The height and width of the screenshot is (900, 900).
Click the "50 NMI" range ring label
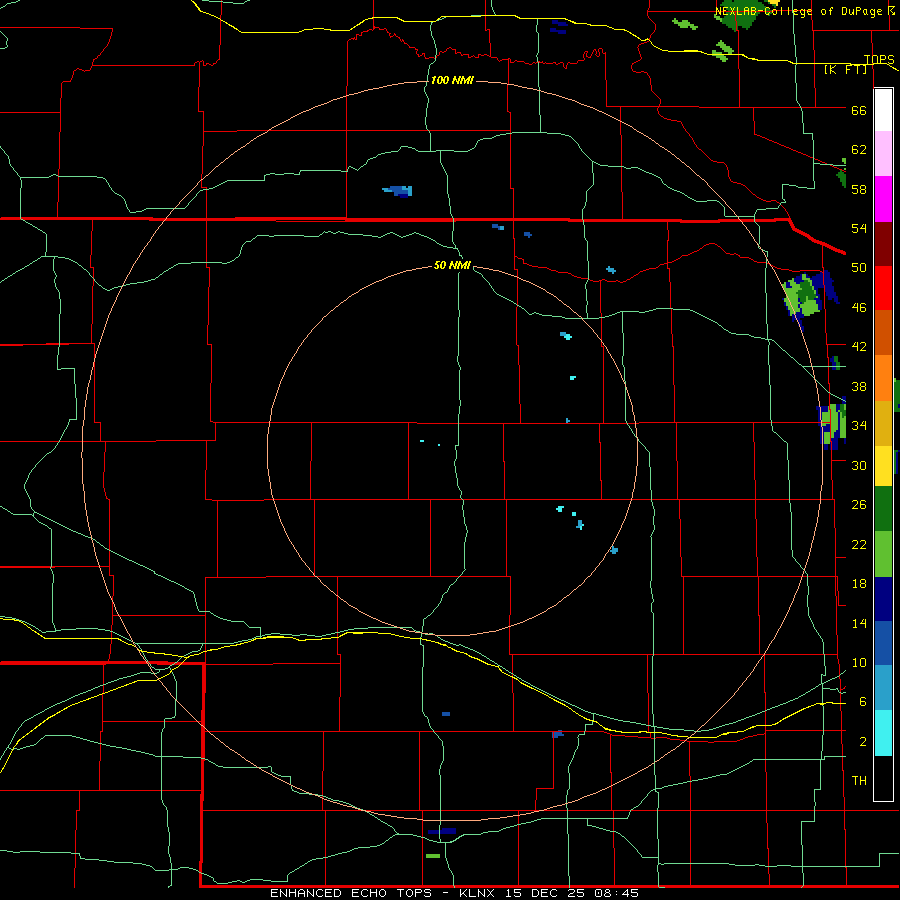(x=452, y=265)
